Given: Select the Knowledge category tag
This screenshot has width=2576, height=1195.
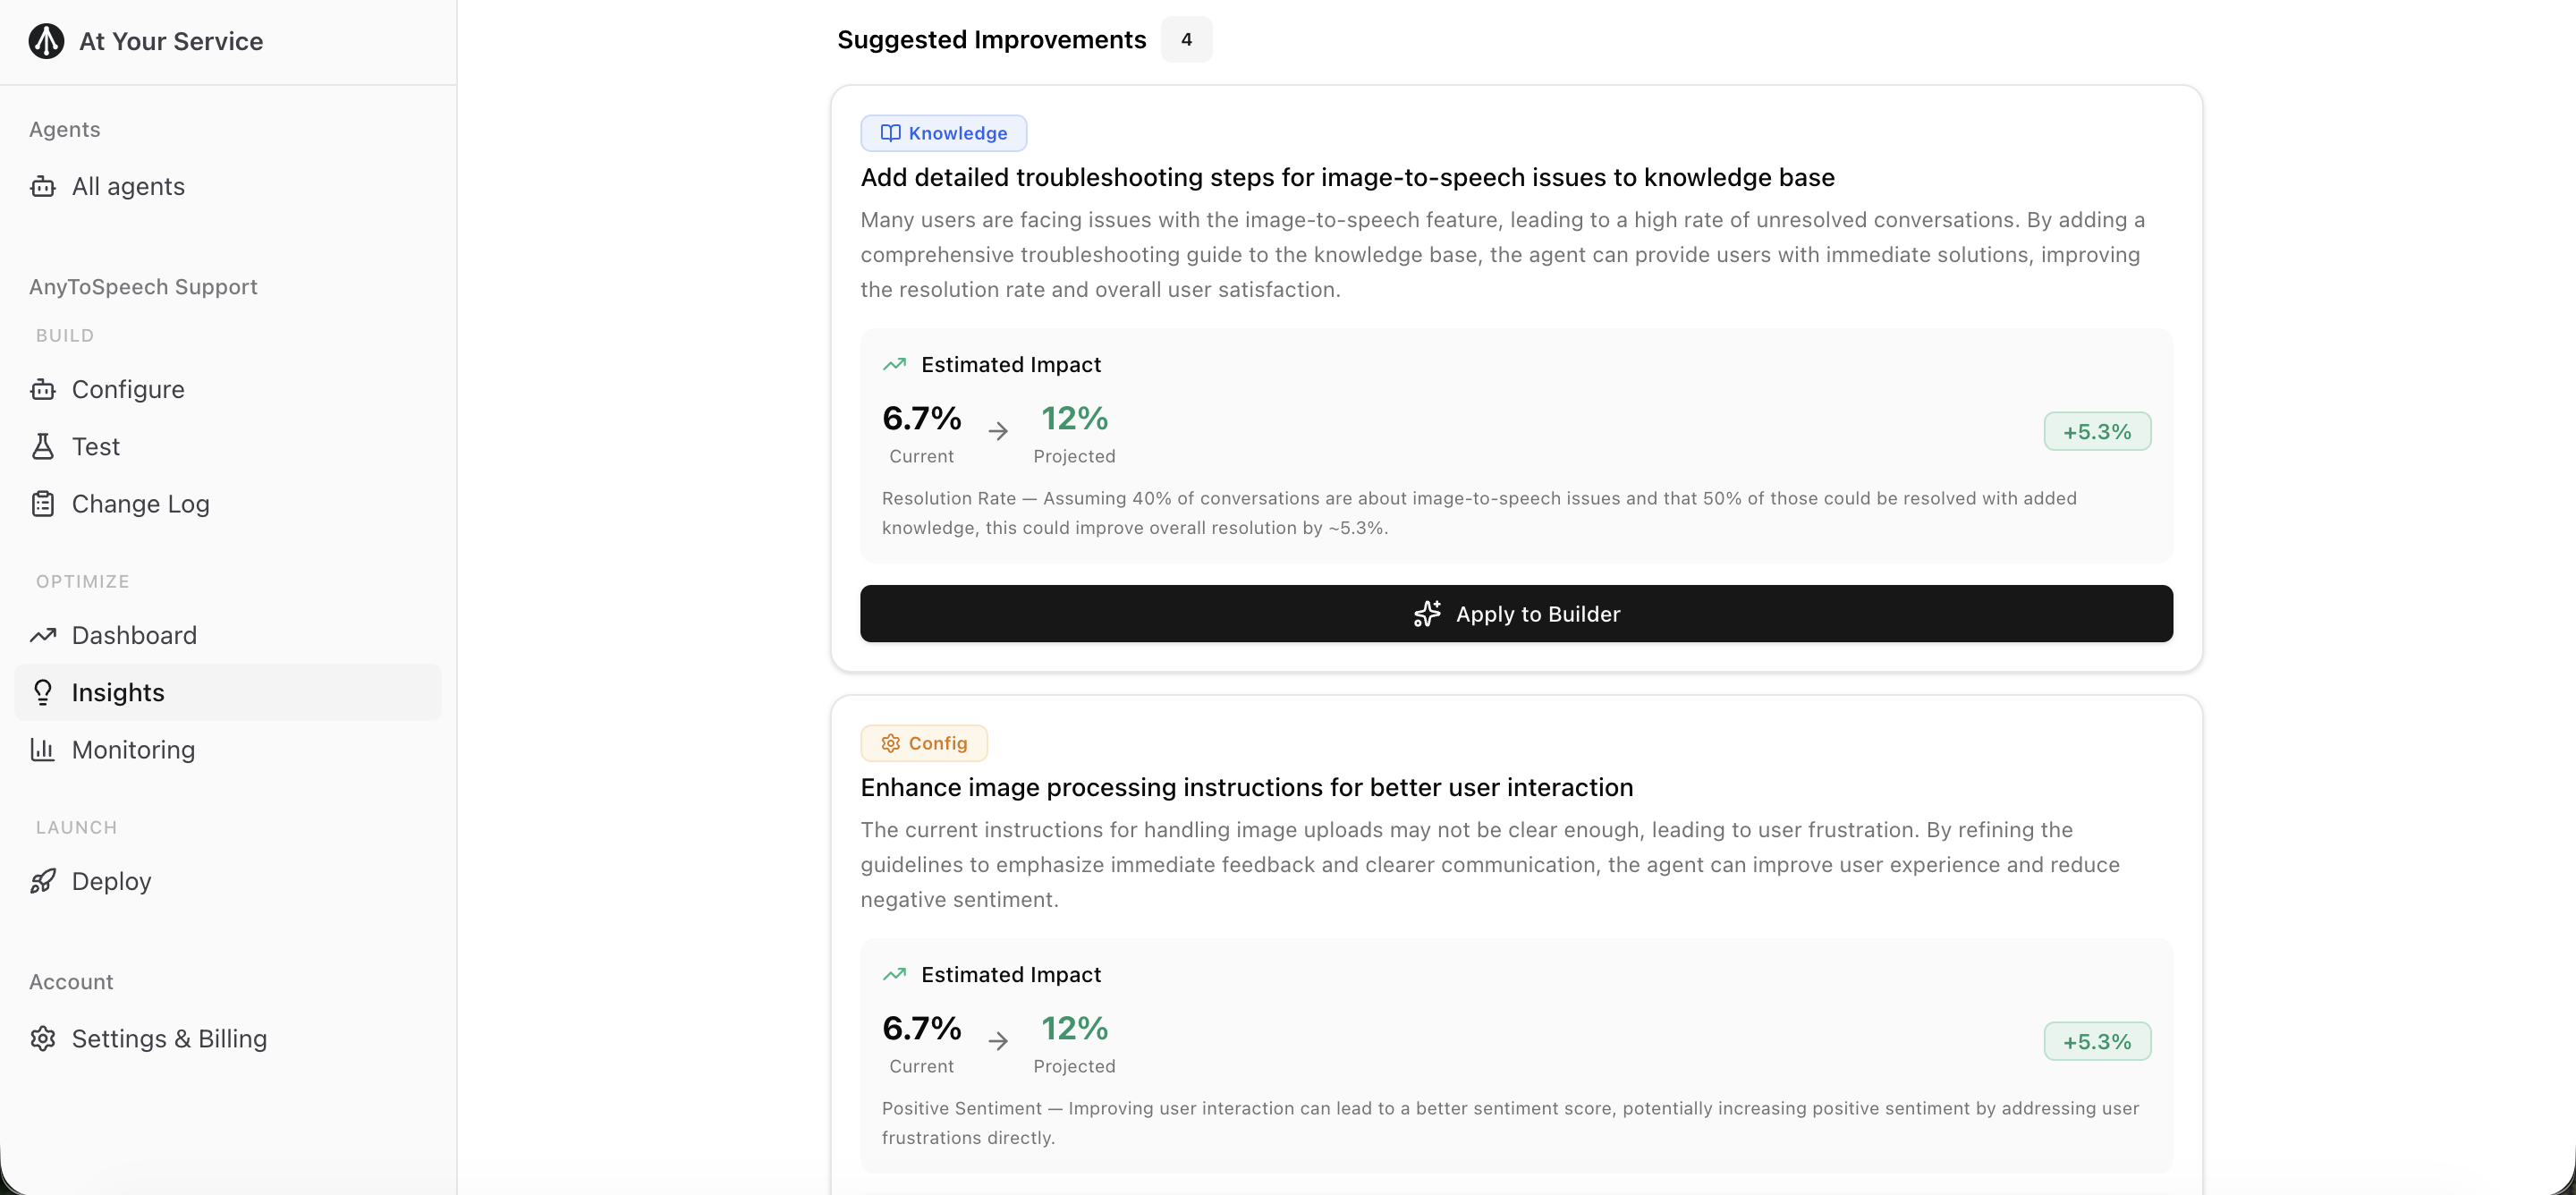Looking at the screenshot, I should (943, 133).
